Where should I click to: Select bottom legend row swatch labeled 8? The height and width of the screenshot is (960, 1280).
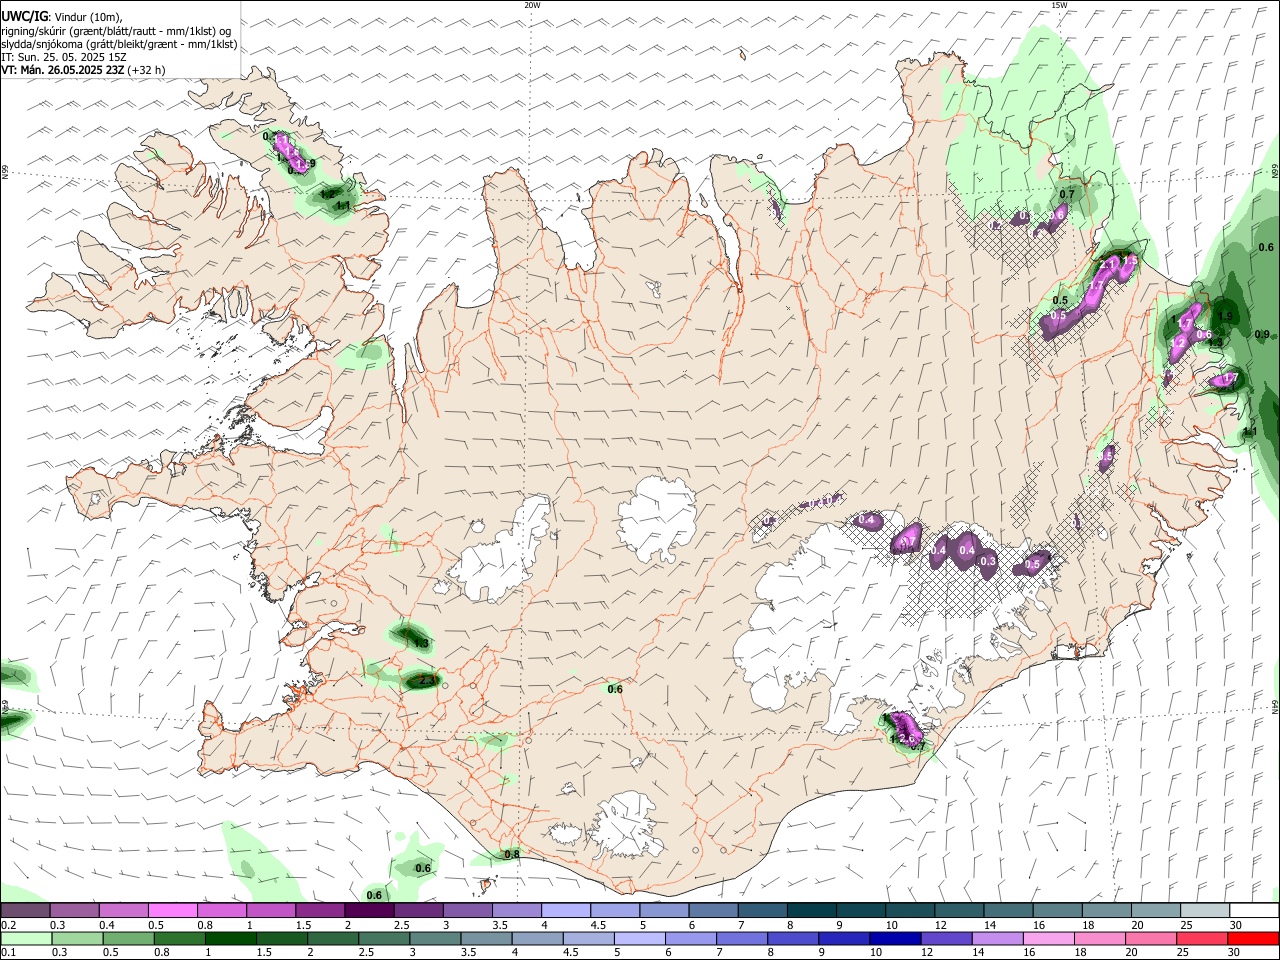[x=793, y=938]
